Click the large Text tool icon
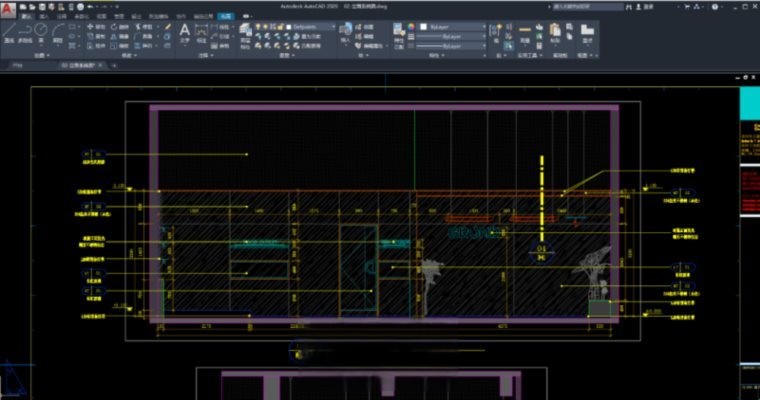This screenshot has width=760, height=400. 184,32
